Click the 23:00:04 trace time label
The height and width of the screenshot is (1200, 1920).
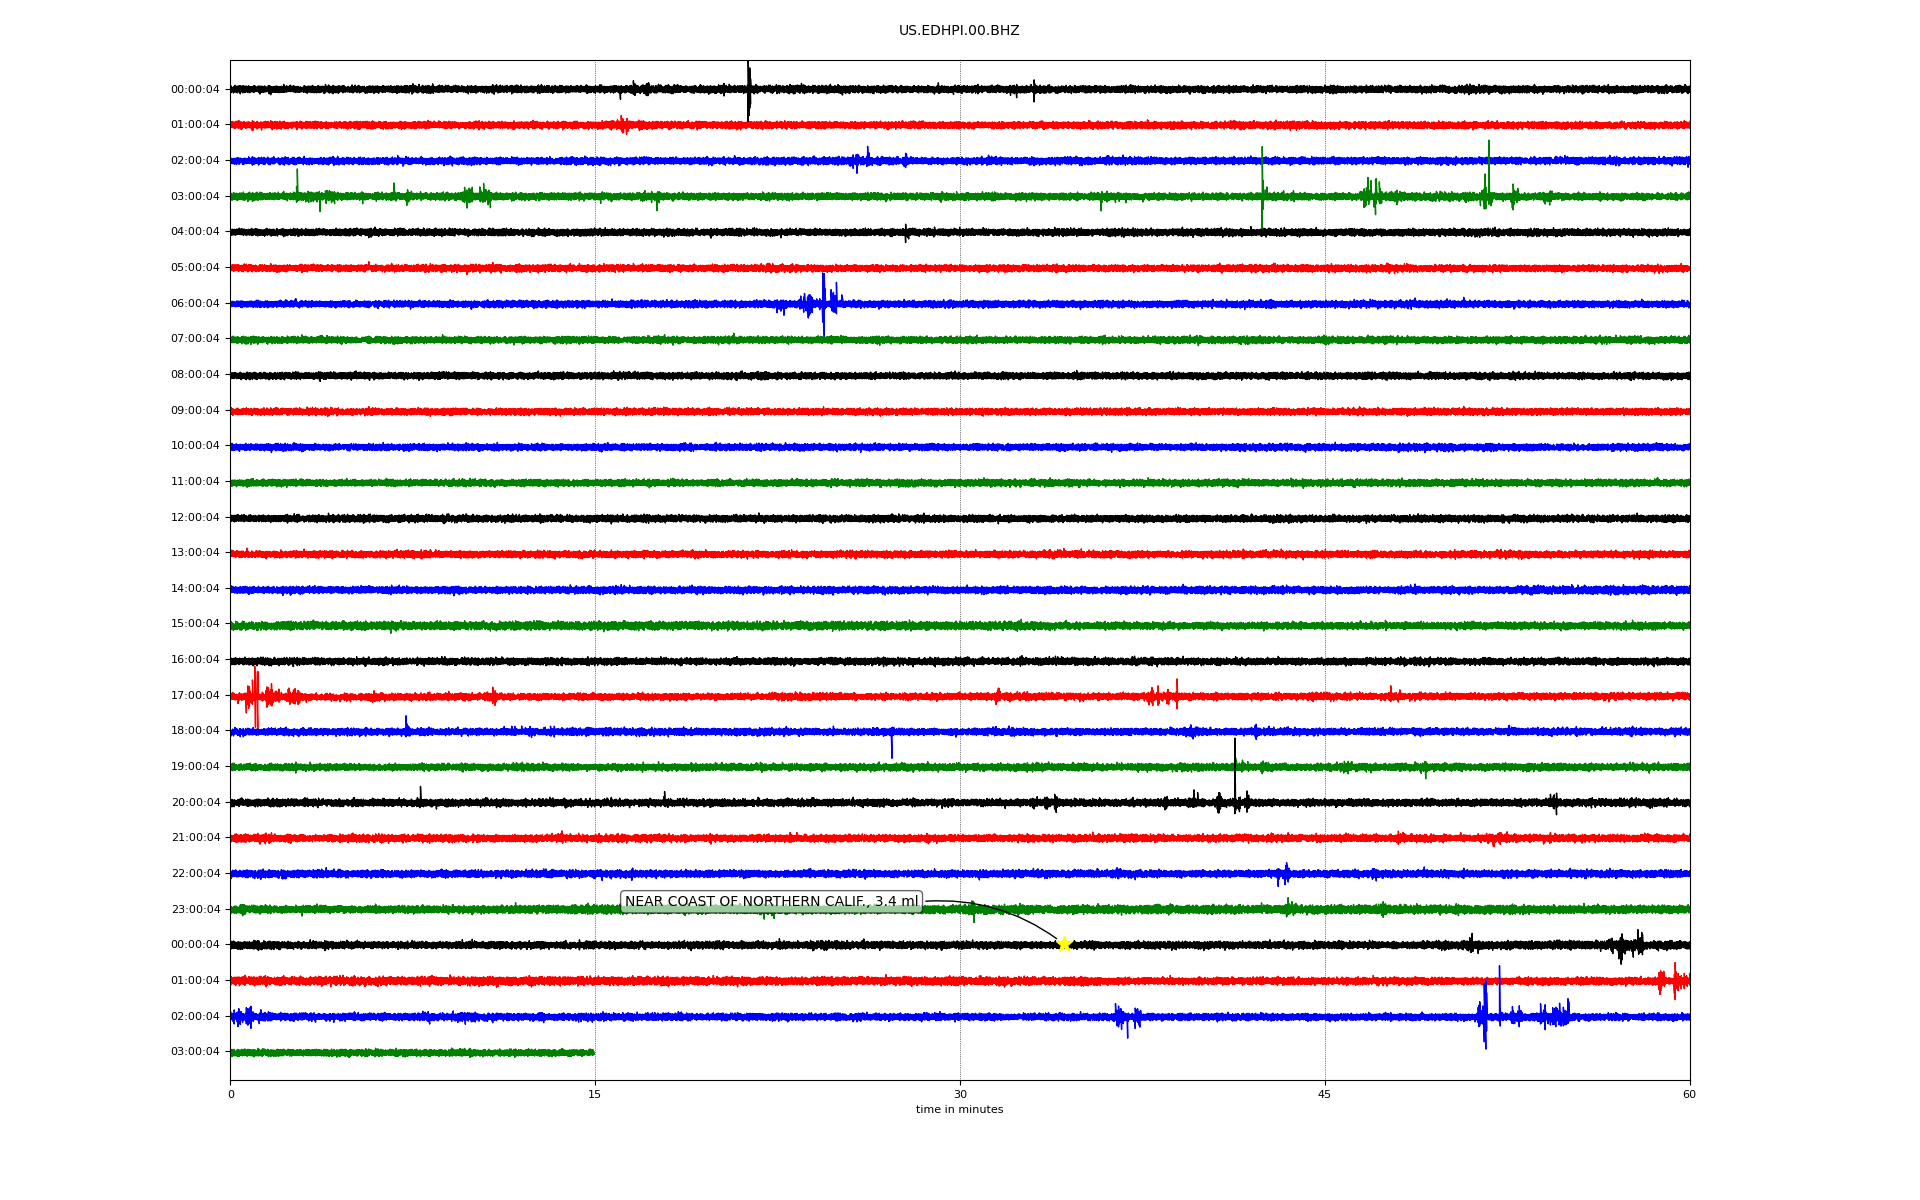coord(195,909)
